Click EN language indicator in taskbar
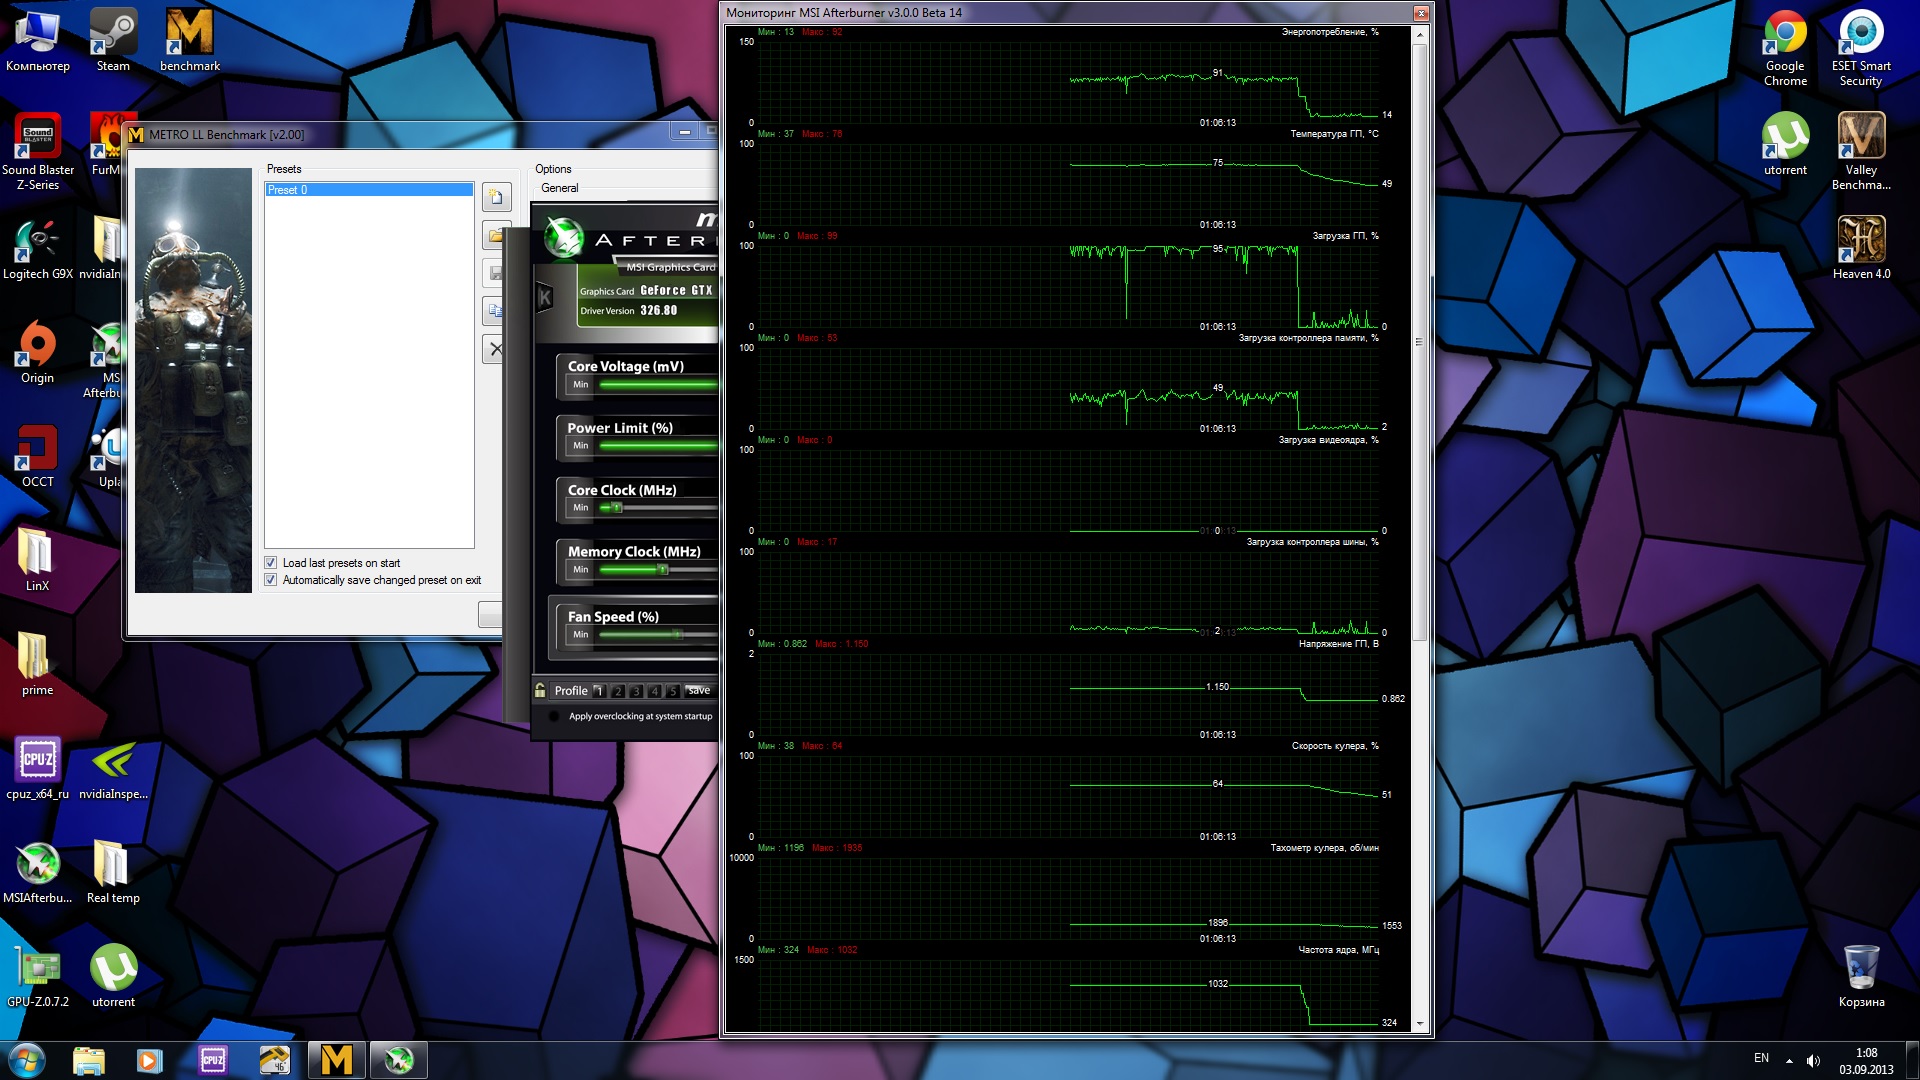Image resolution: width=1920 pixels, height=1080 pixels. (1761, 1058)
